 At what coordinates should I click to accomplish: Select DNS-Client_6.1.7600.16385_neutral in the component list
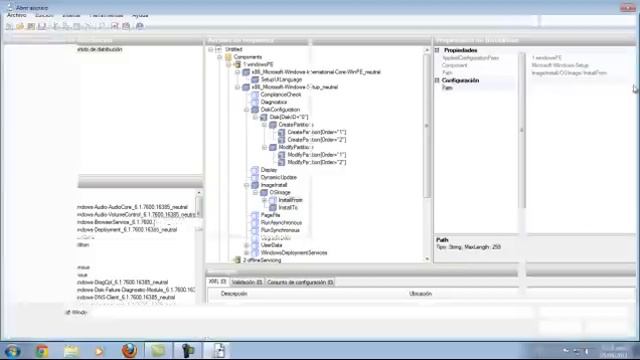tap(126, 298)
